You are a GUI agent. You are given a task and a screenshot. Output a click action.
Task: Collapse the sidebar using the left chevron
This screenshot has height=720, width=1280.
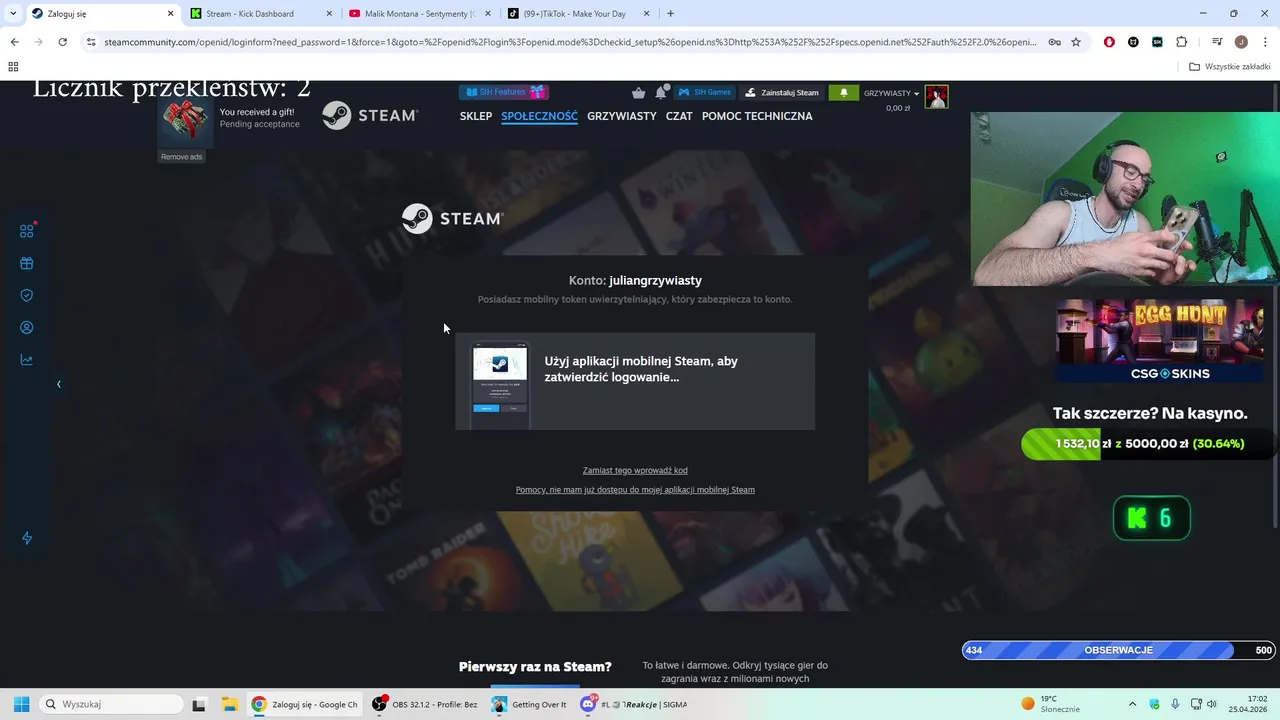pyautogui.click(x=58, y=384)
